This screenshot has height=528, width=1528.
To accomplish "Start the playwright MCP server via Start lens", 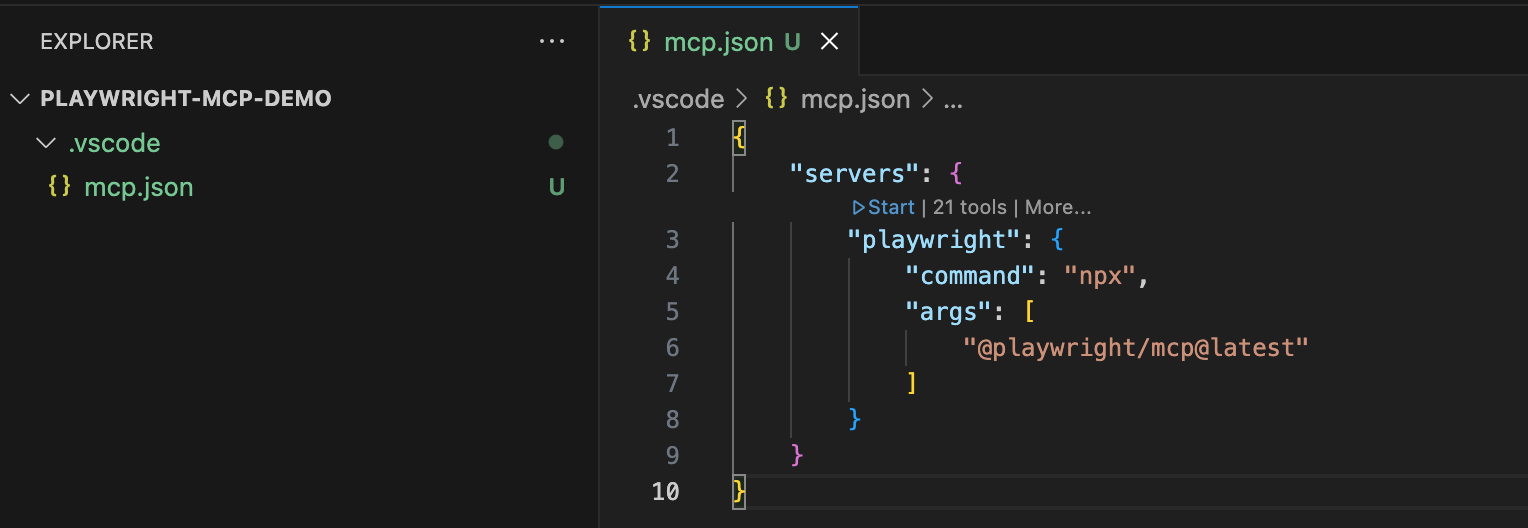I will click(x=884, y=207).
